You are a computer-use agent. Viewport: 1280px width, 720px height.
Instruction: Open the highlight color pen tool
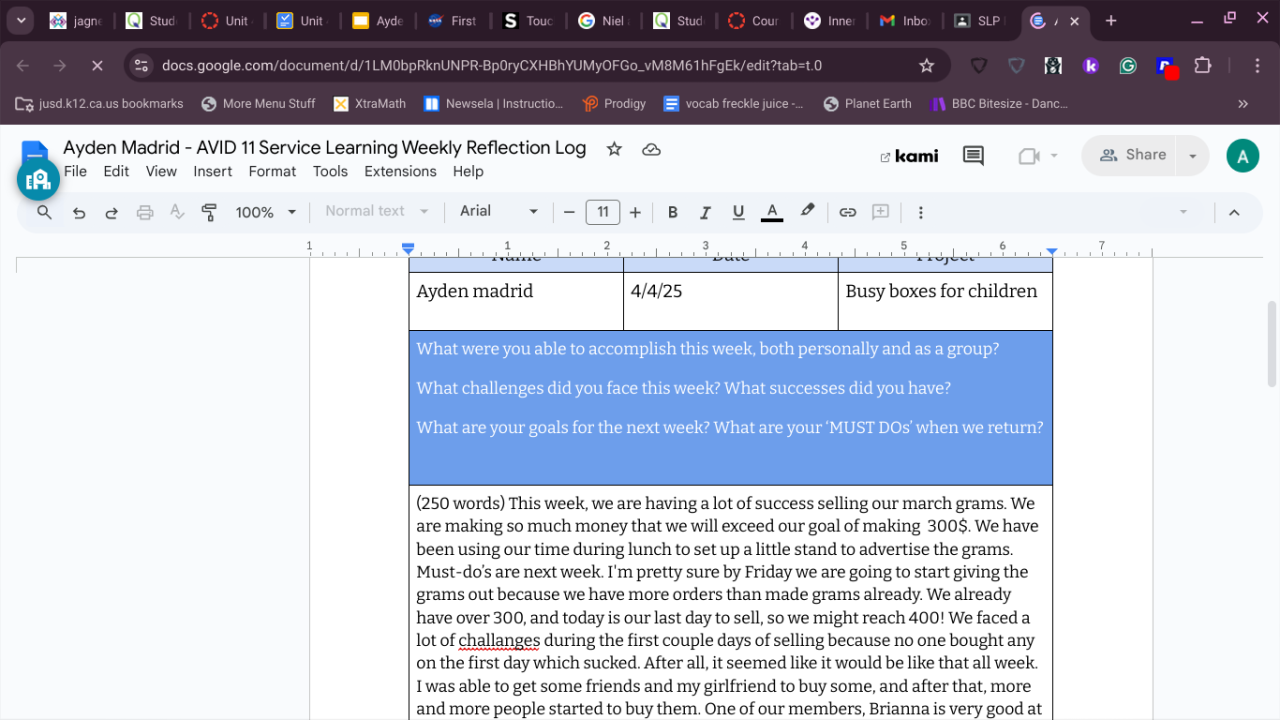[807, 211]
